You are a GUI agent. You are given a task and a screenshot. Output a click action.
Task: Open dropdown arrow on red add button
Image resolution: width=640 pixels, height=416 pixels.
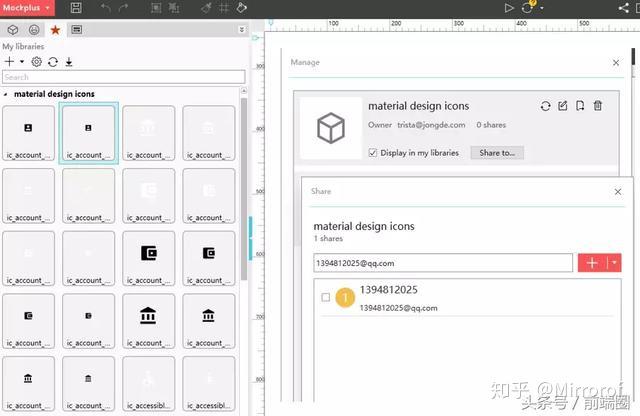click(614, 263)
